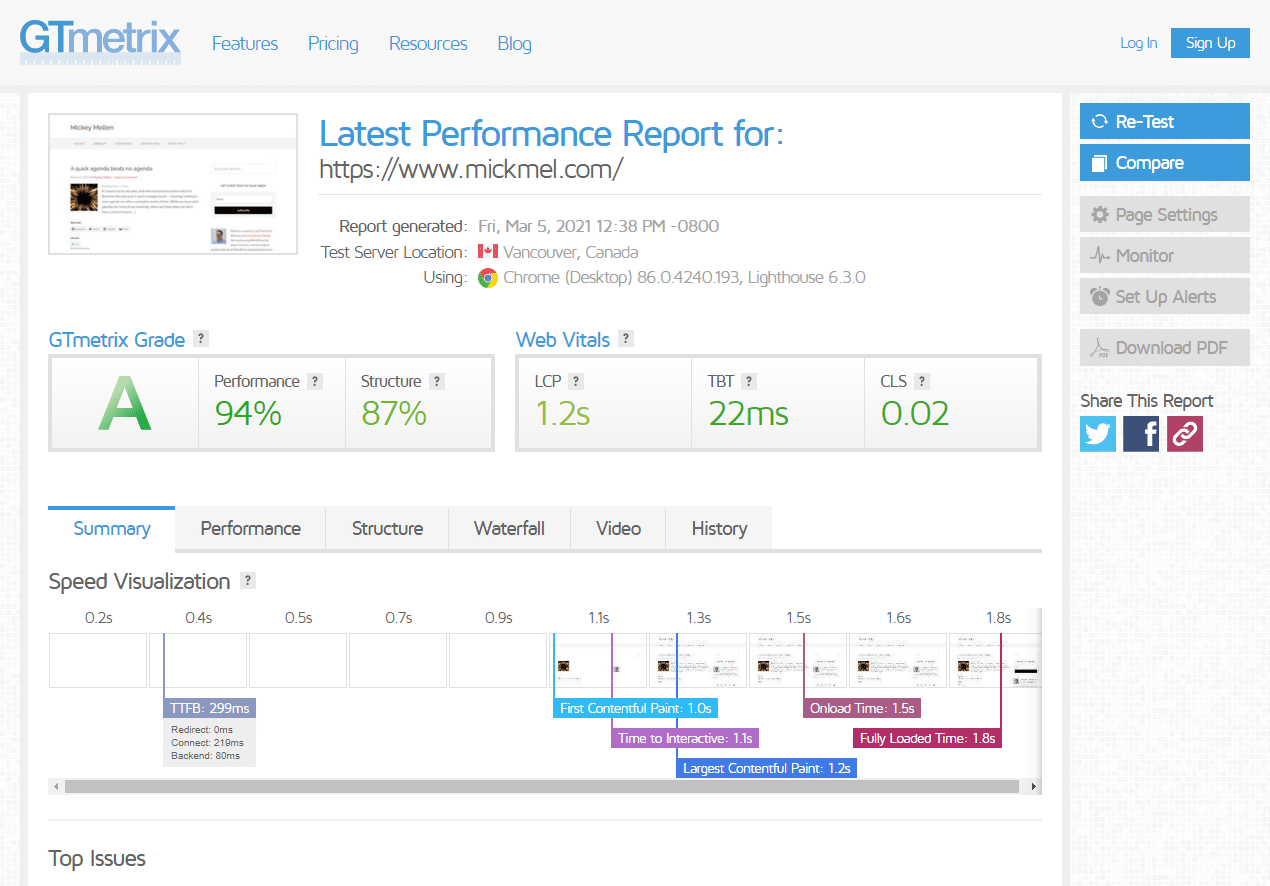Image resolution: width=1270 pixels, height=886 pixels.
Task: Click the 22ms TBT value
Action: point(749,413)
